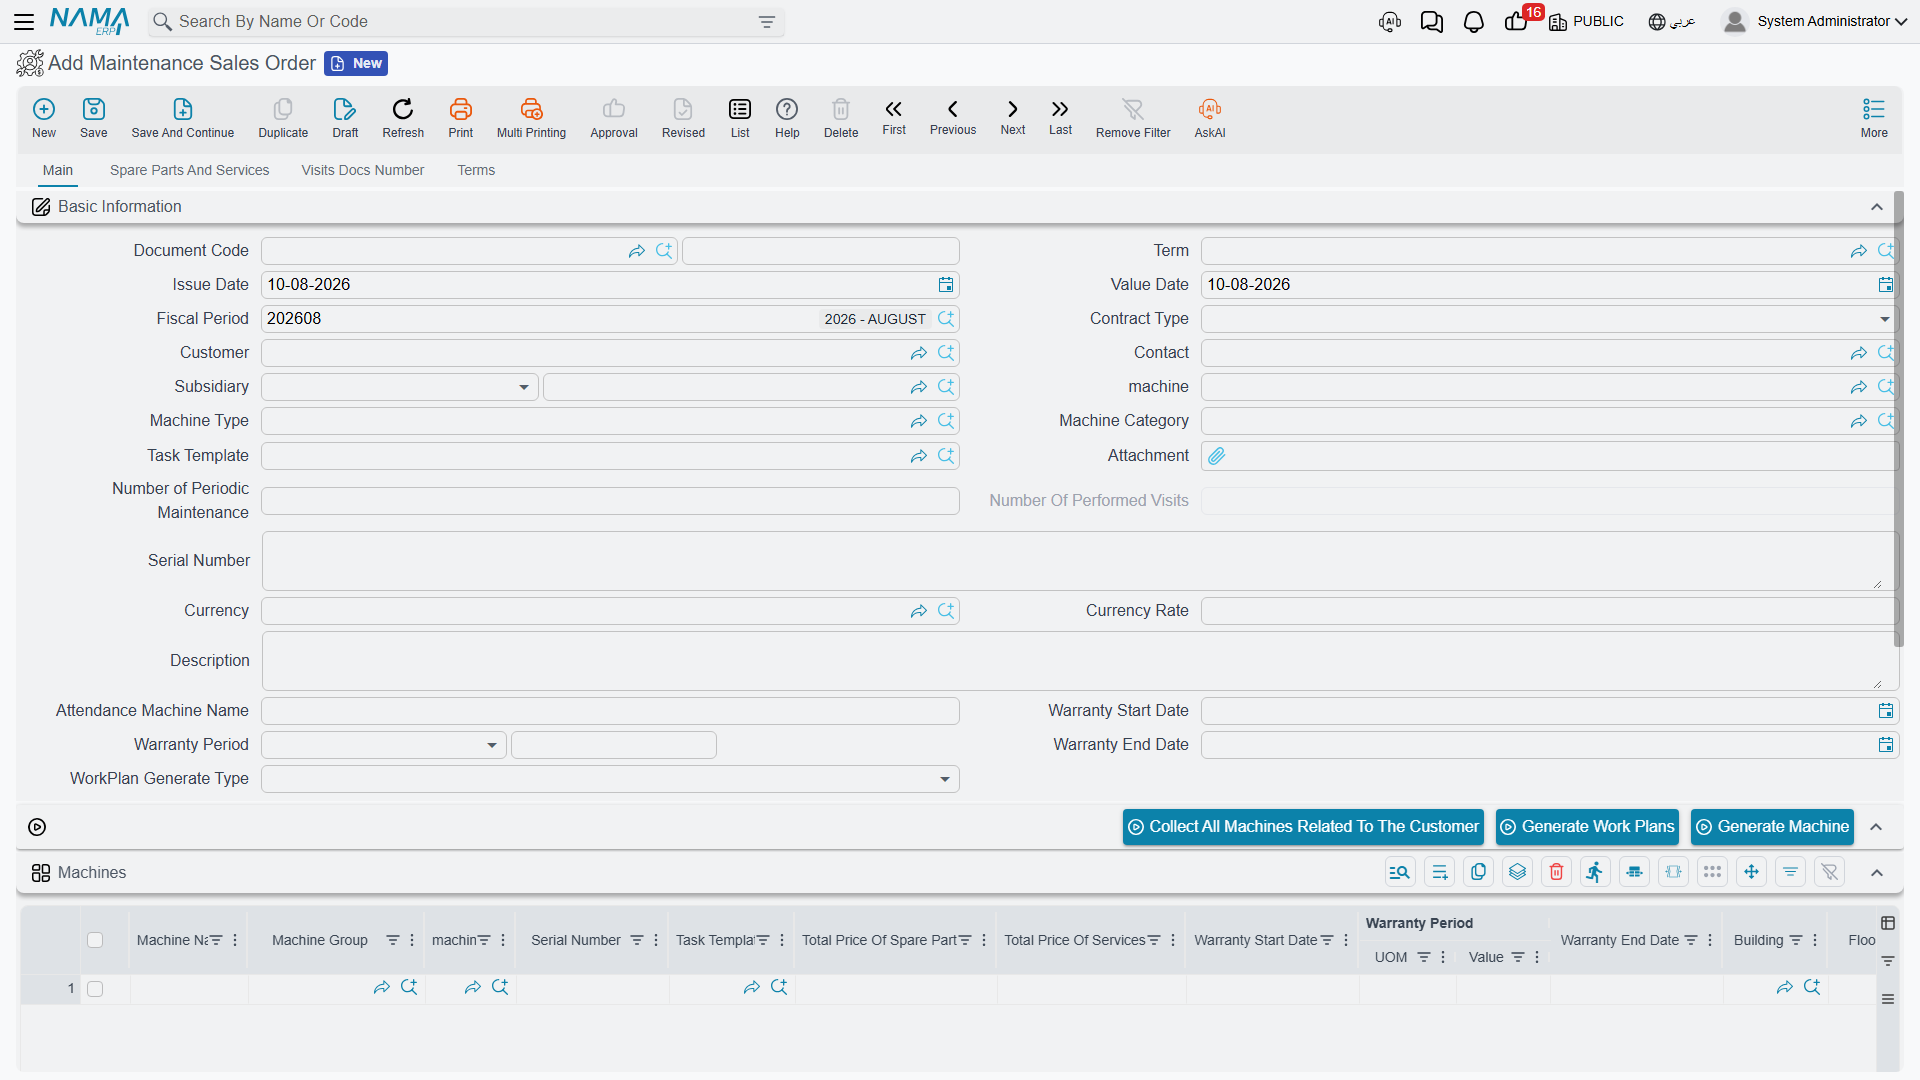Open Serial Number column options menu

coord(656,940)
